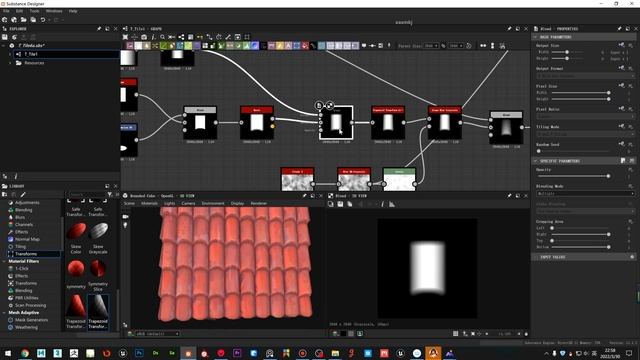Click the histogram icon in 2D view toolbar
640x360 pixels.
point(392,204)
